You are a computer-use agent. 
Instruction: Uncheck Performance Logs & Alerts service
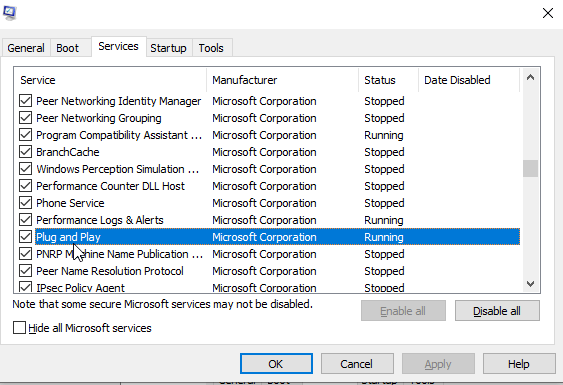coord(25,220)
